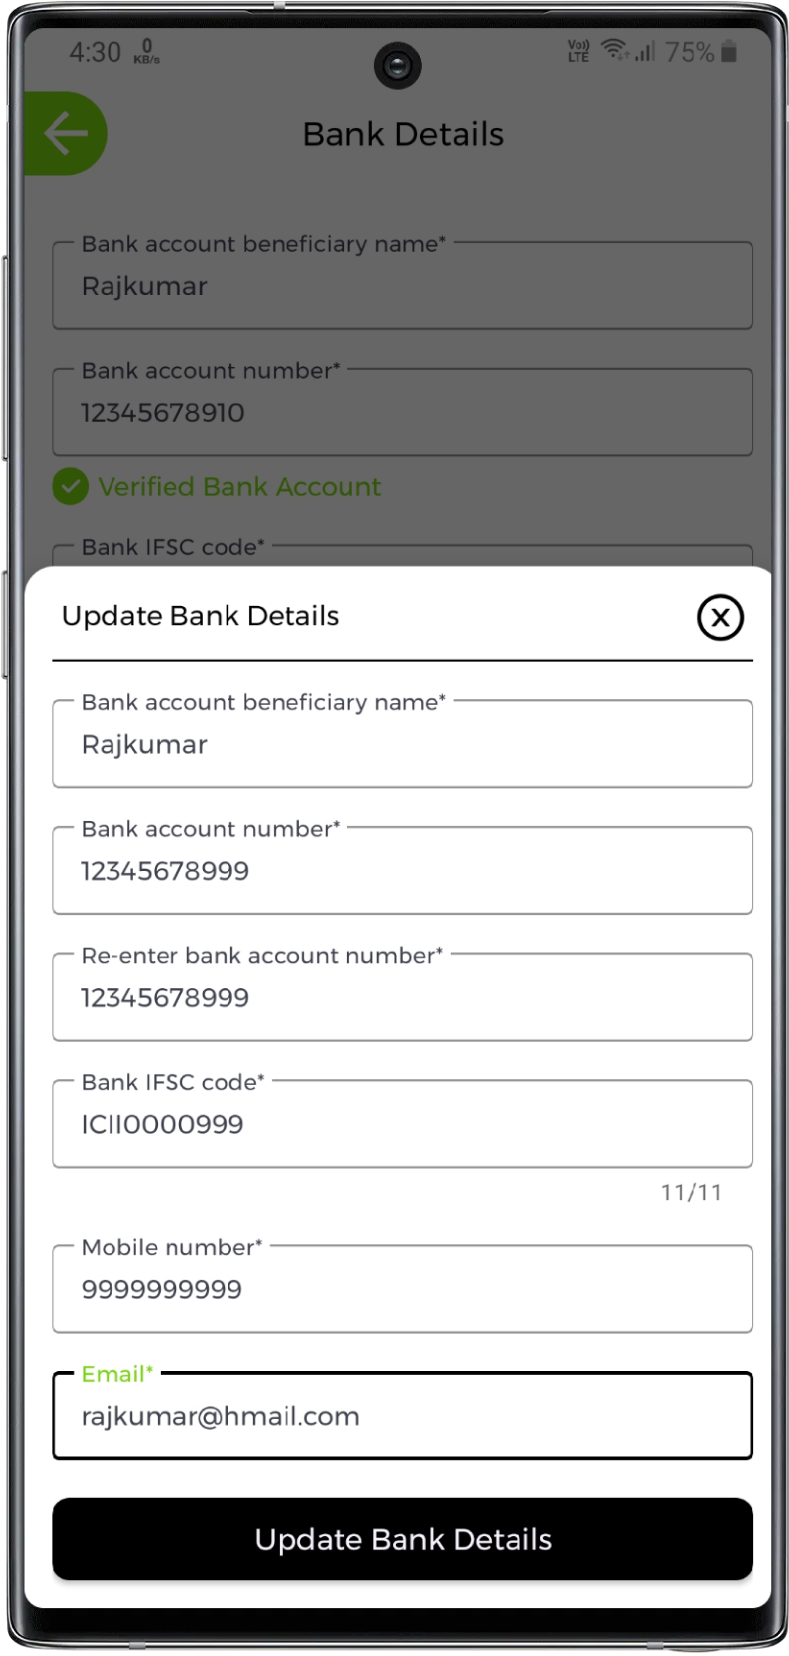
Task: Tap the KB/s network speed indicator
Action: click(146, 52)
